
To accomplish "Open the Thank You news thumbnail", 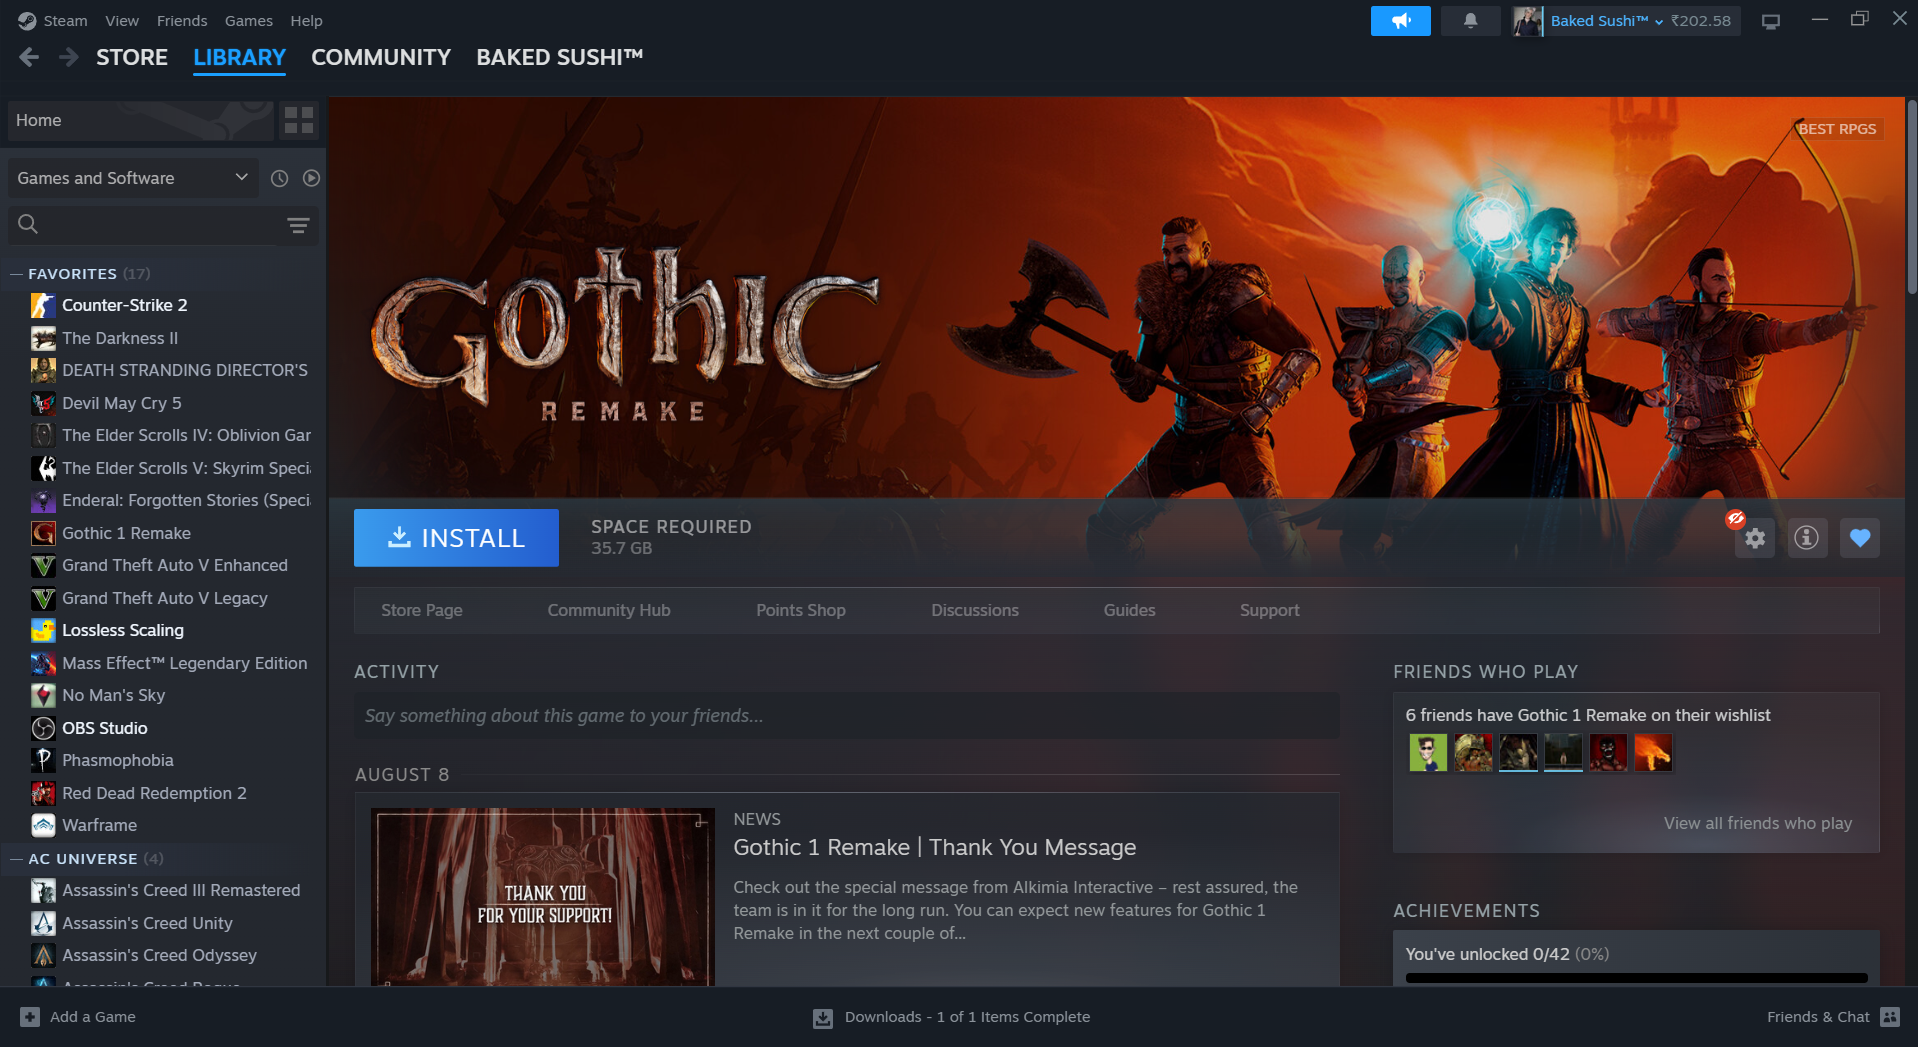I will (x=543, y=897).
